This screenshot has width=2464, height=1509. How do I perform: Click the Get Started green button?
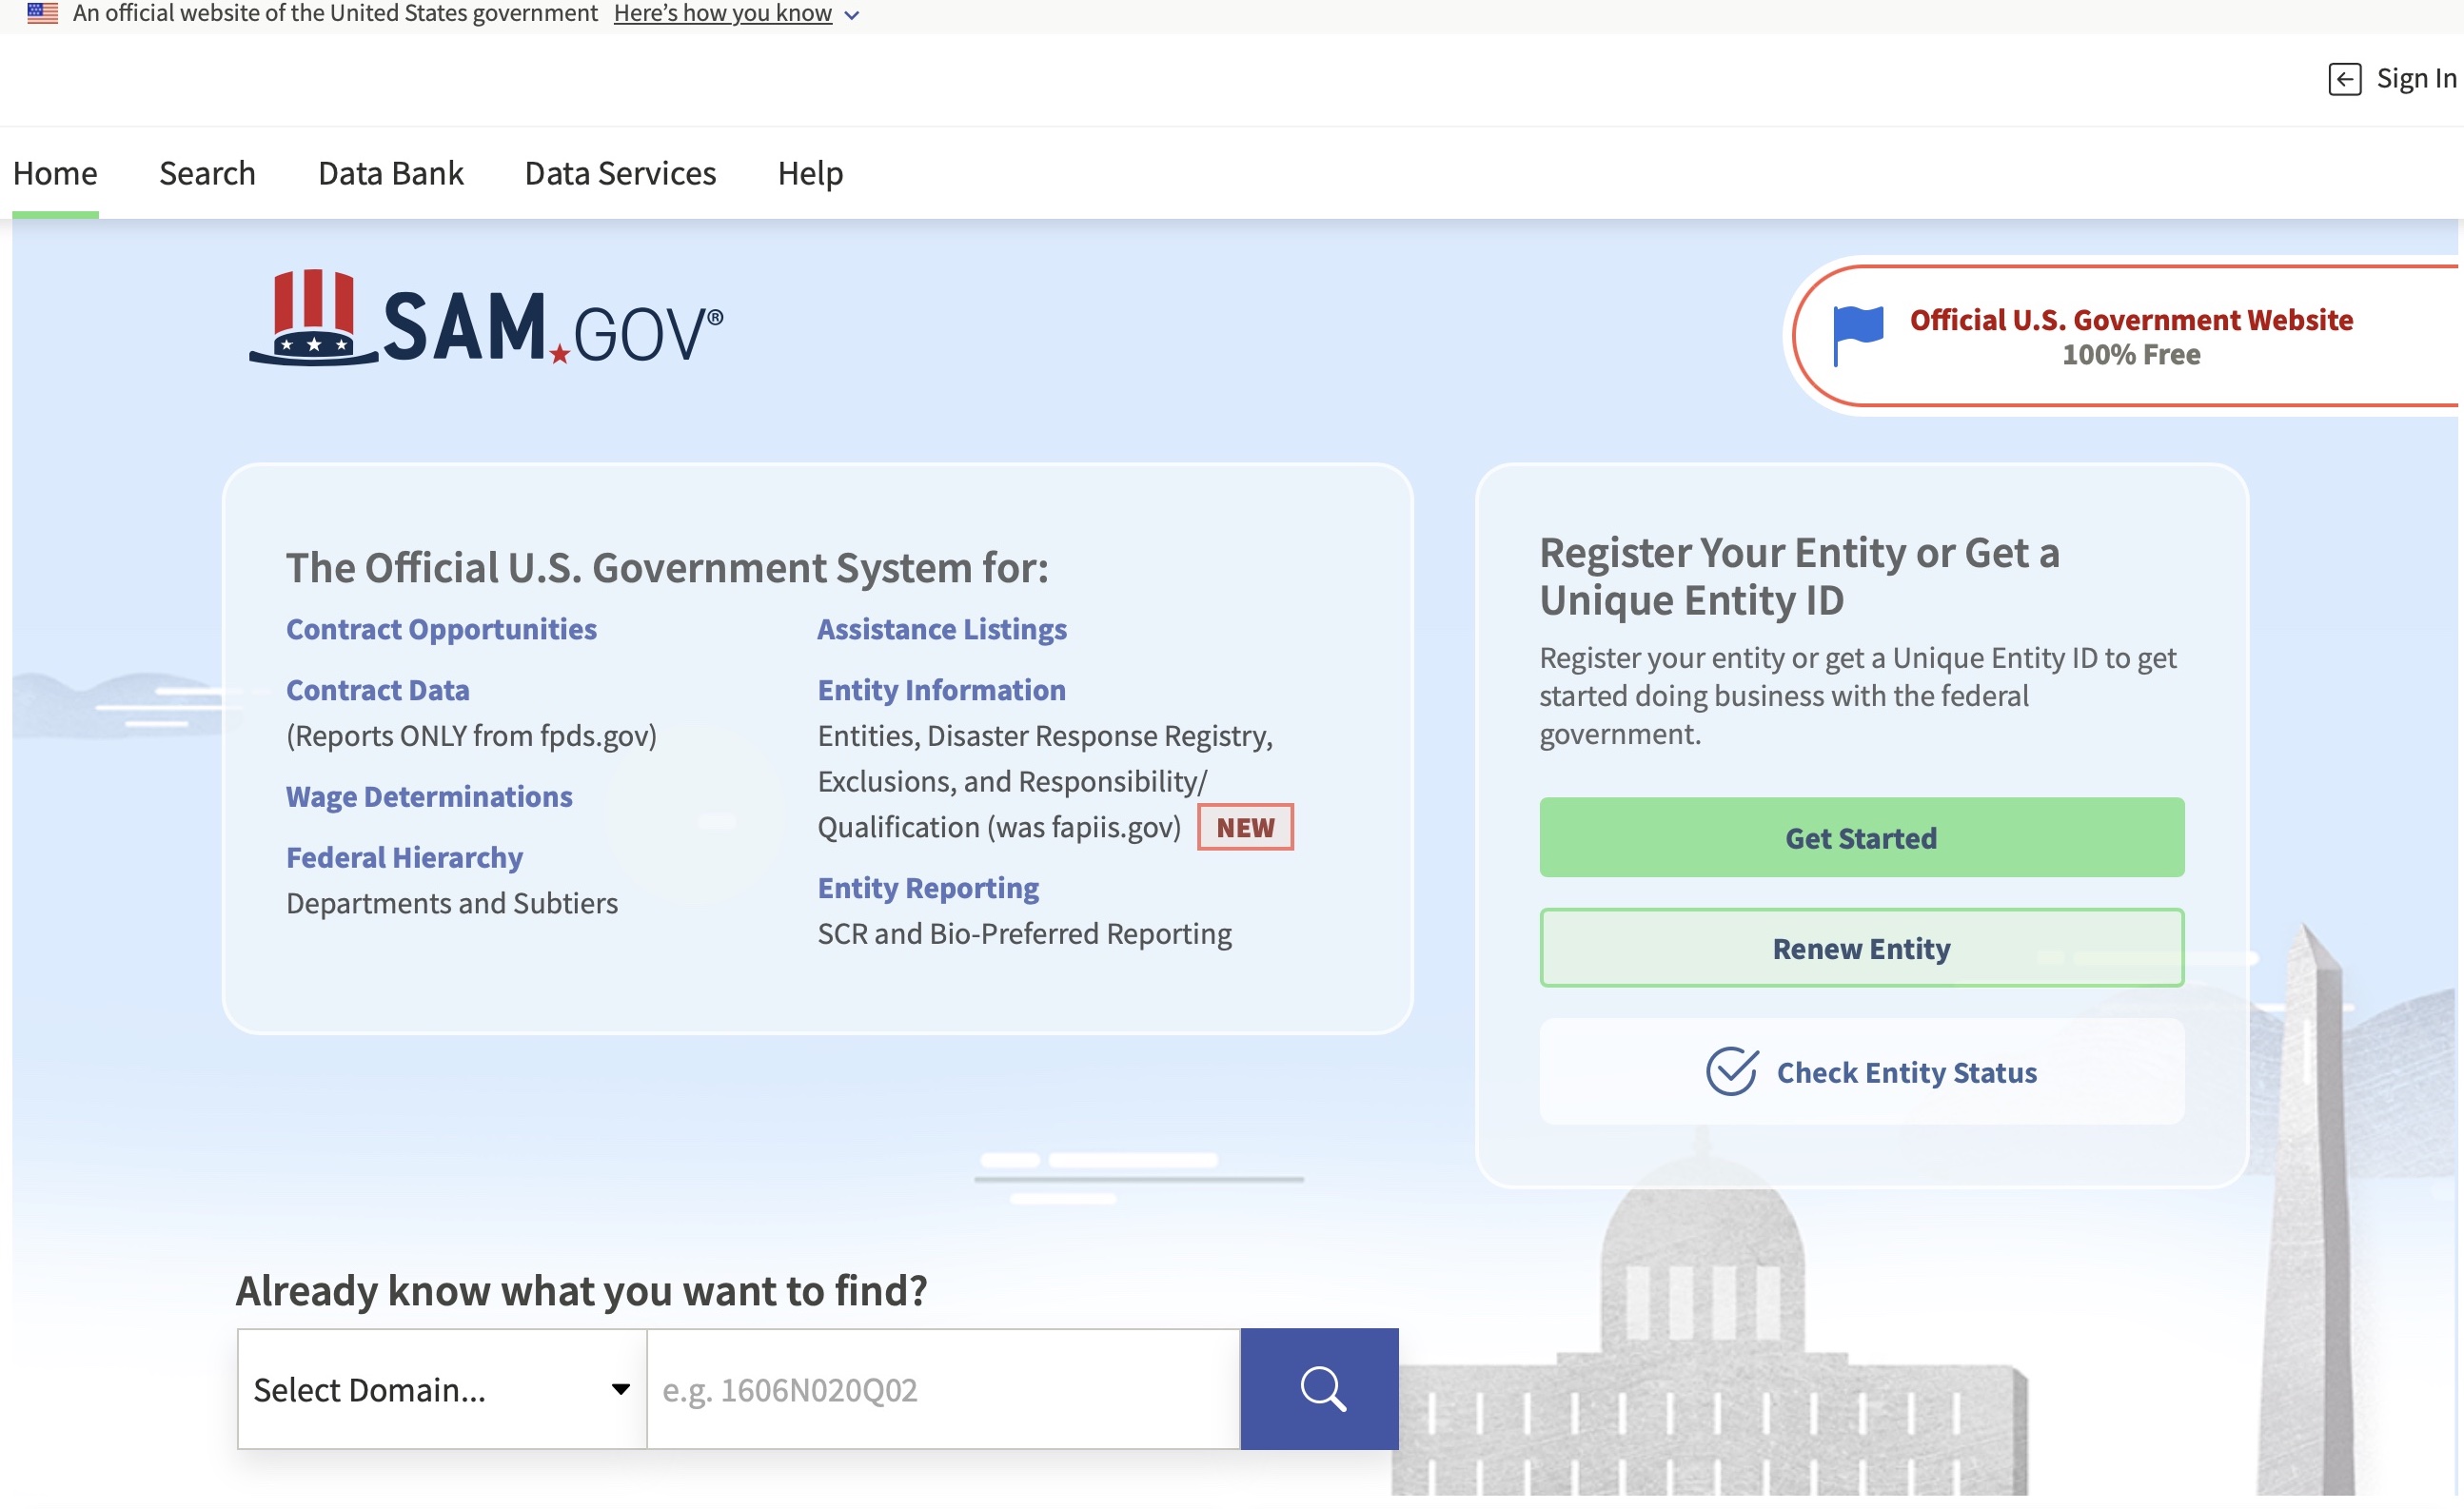1861,837
